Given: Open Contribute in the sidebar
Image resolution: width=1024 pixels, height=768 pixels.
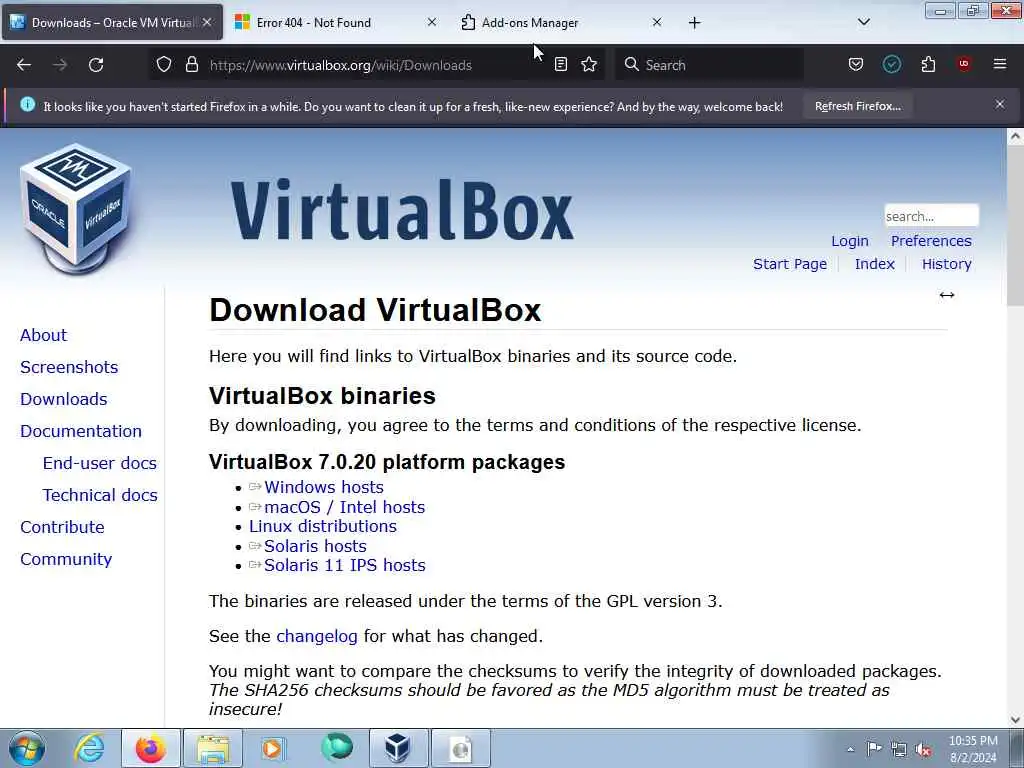Looking at the screenshot, I should point(62,527).
